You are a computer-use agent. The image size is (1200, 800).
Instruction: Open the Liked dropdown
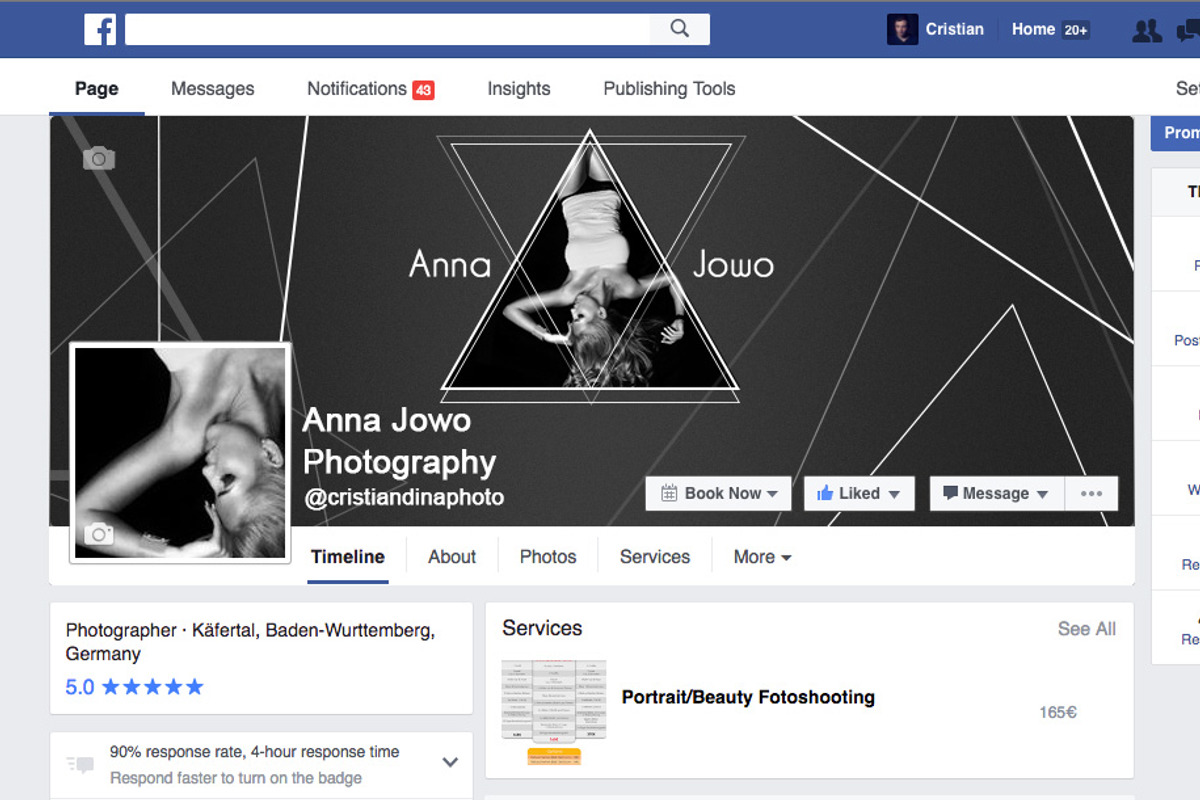pyautogui.click(x=859, y=493)
